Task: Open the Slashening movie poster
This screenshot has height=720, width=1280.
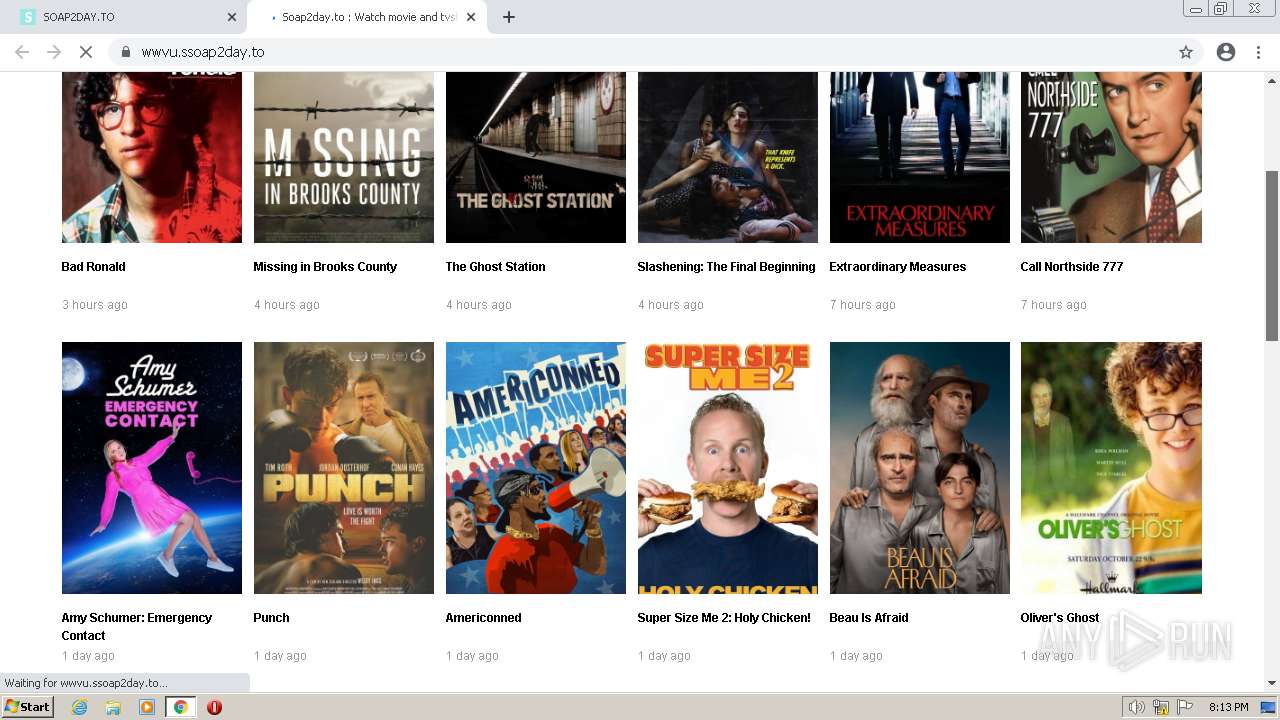Action: point(728,157)
